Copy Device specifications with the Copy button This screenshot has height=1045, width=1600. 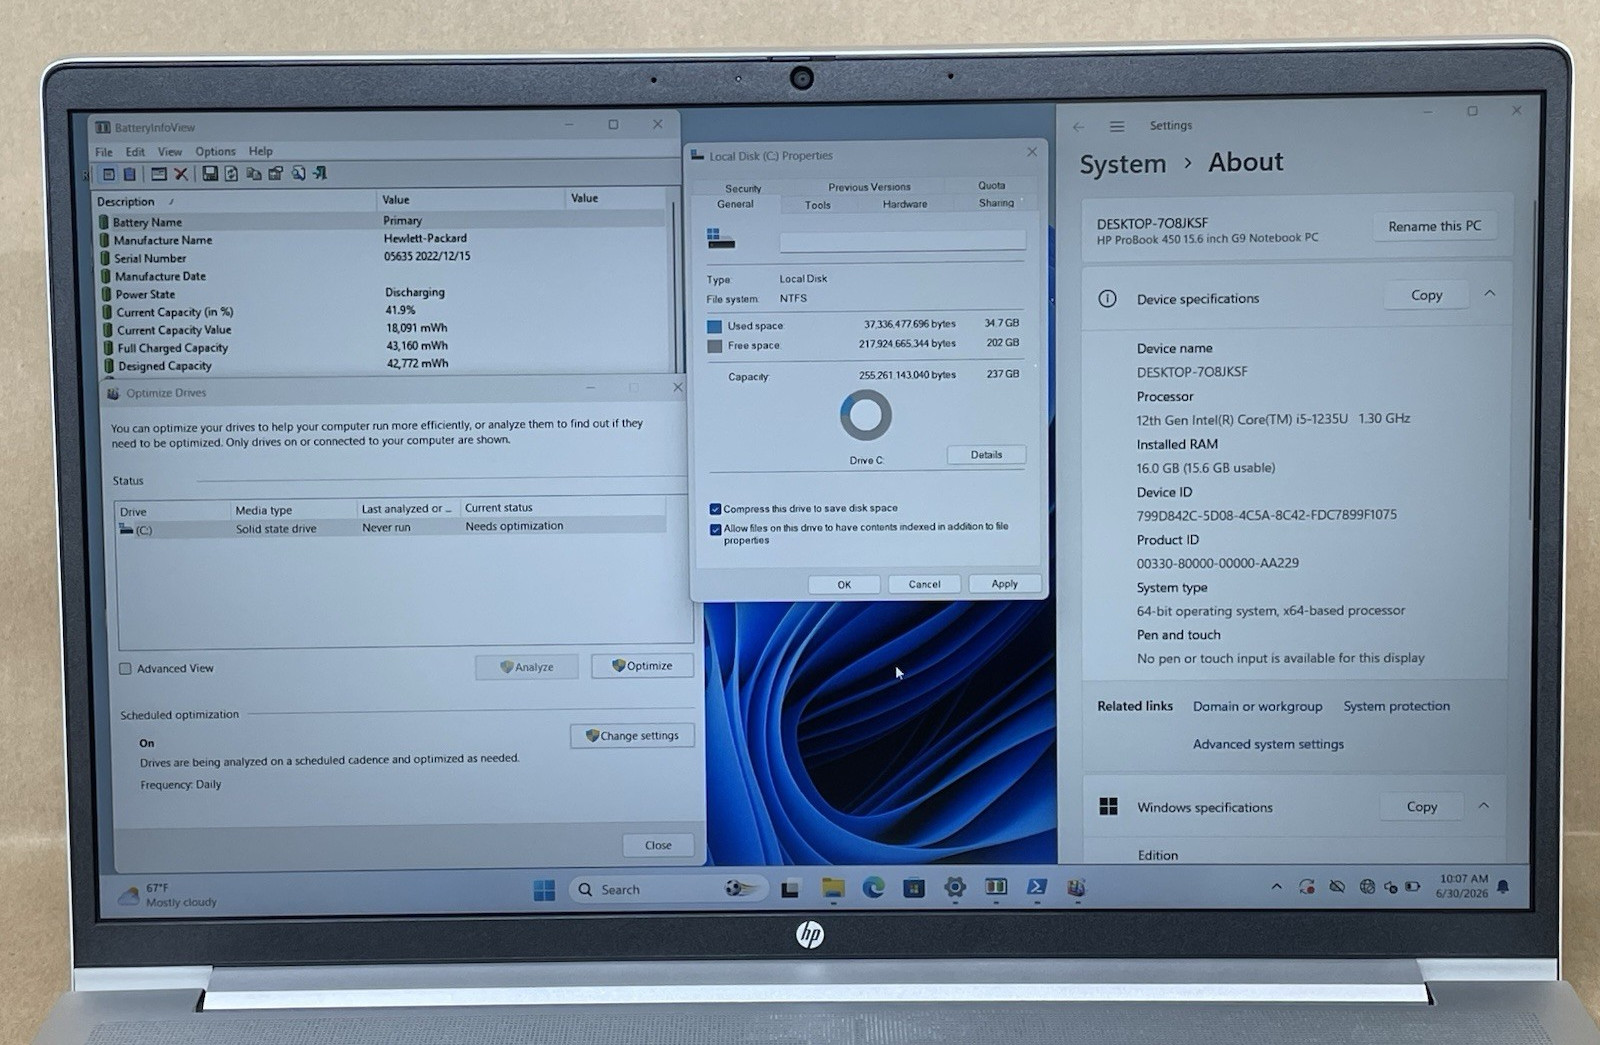pyautogui.click(x=1427, y=295)
